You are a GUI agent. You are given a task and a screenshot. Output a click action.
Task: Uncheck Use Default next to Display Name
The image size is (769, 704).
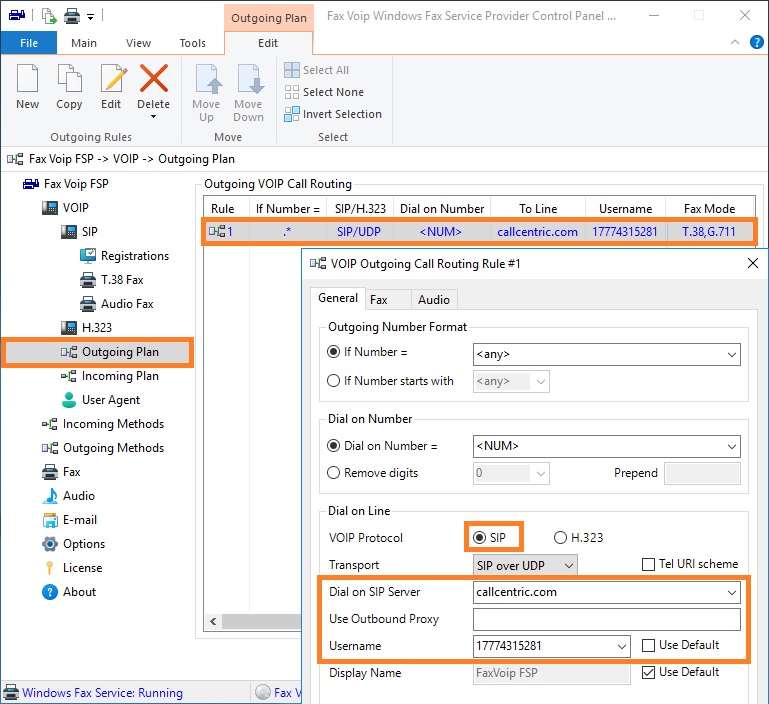coord(648,672)
